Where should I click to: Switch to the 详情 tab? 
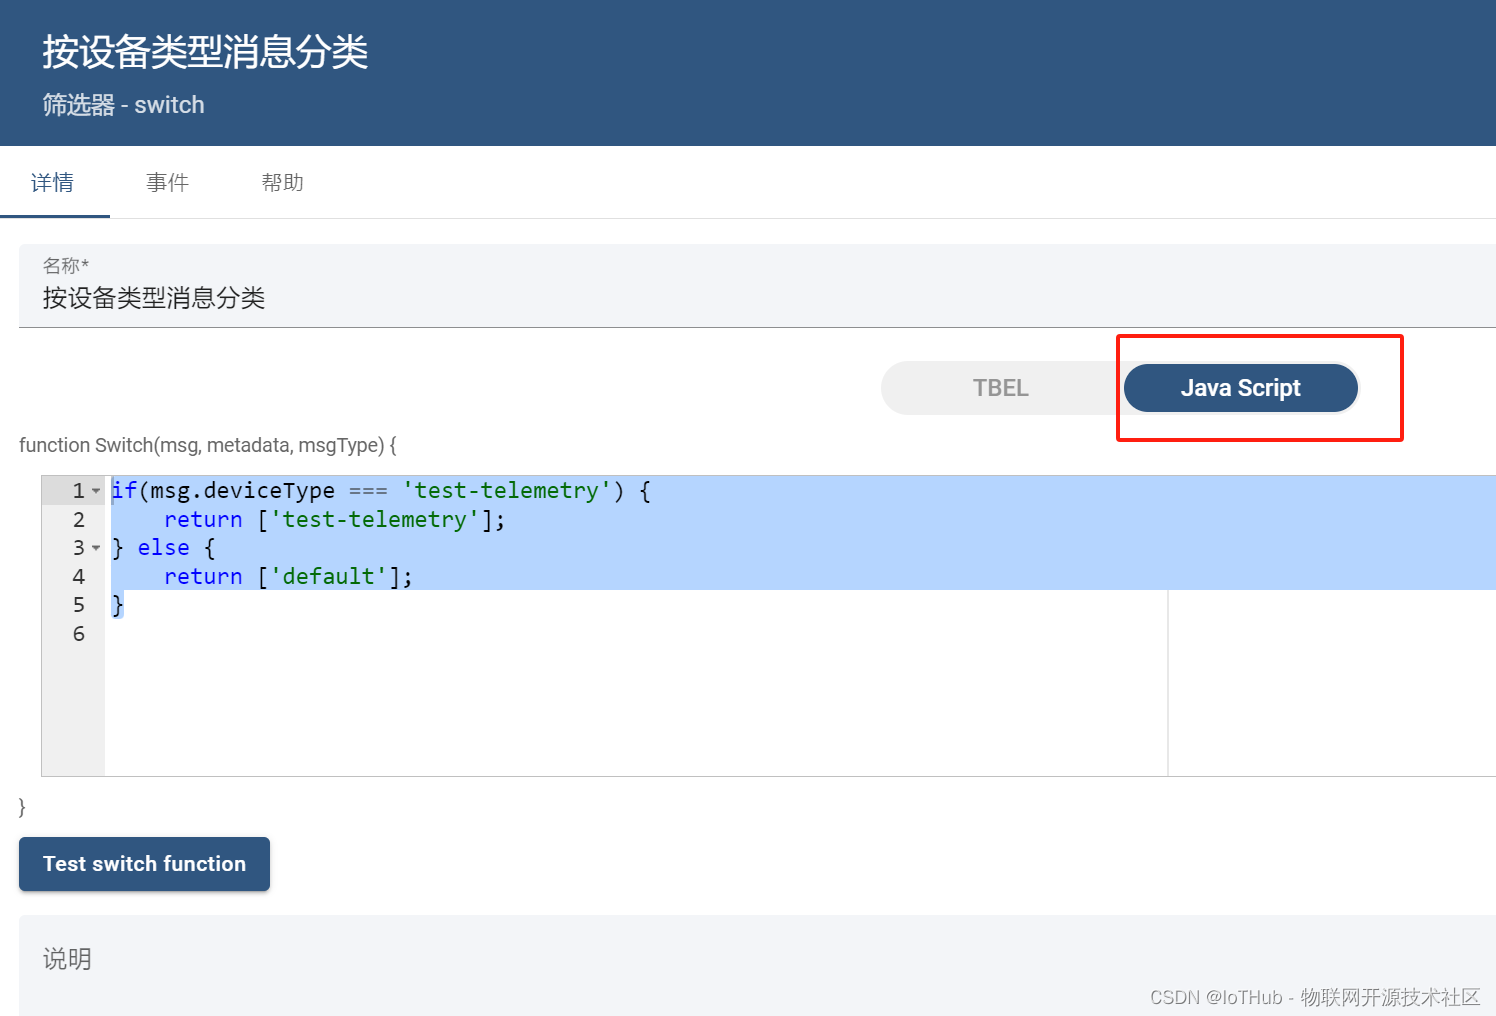tap(53, 183)
